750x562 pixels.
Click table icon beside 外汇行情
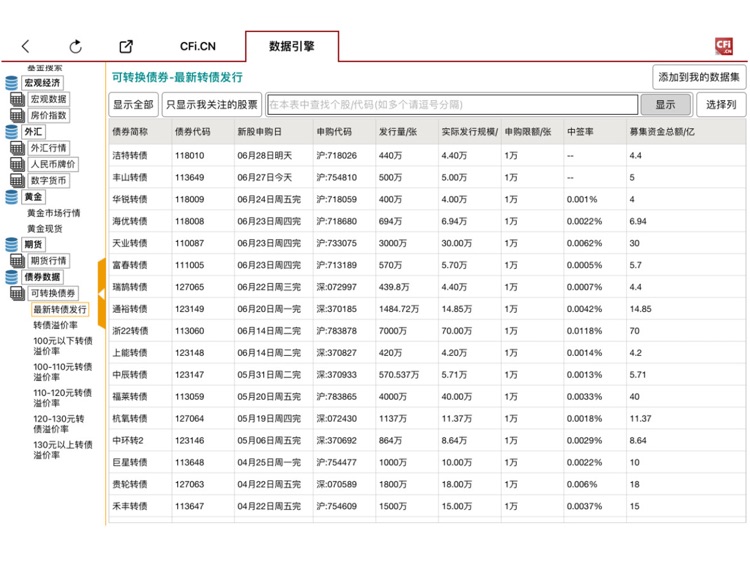click(x=17, y=148)
